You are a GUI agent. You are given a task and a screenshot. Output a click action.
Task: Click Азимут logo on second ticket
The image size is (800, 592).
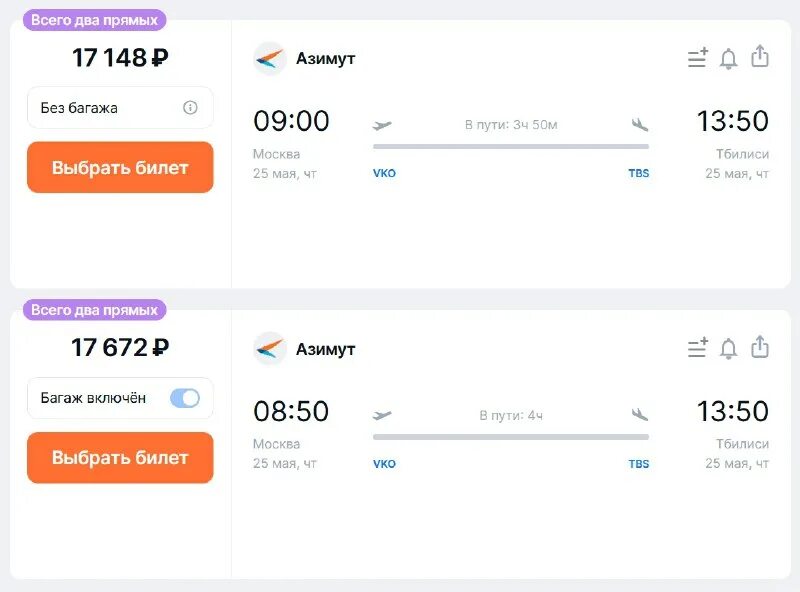click(x=270, y=349)
